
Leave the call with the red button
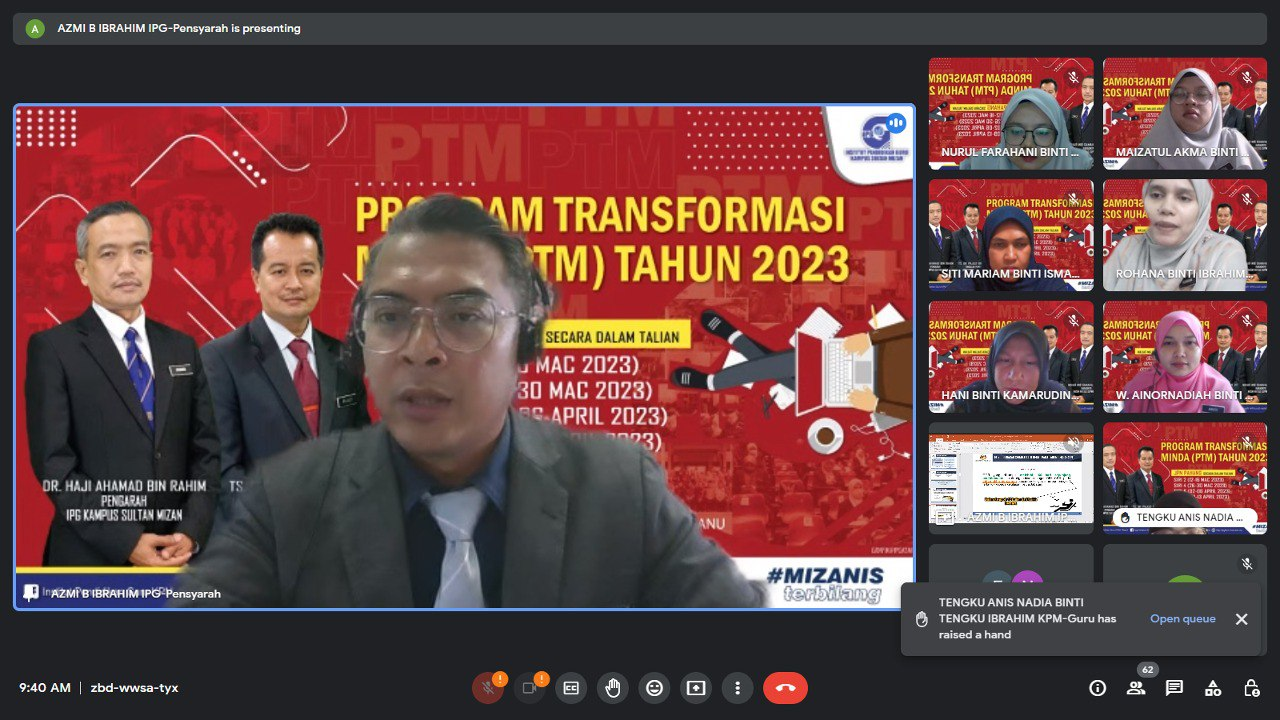pyautogui.click(x=785, y=688)
